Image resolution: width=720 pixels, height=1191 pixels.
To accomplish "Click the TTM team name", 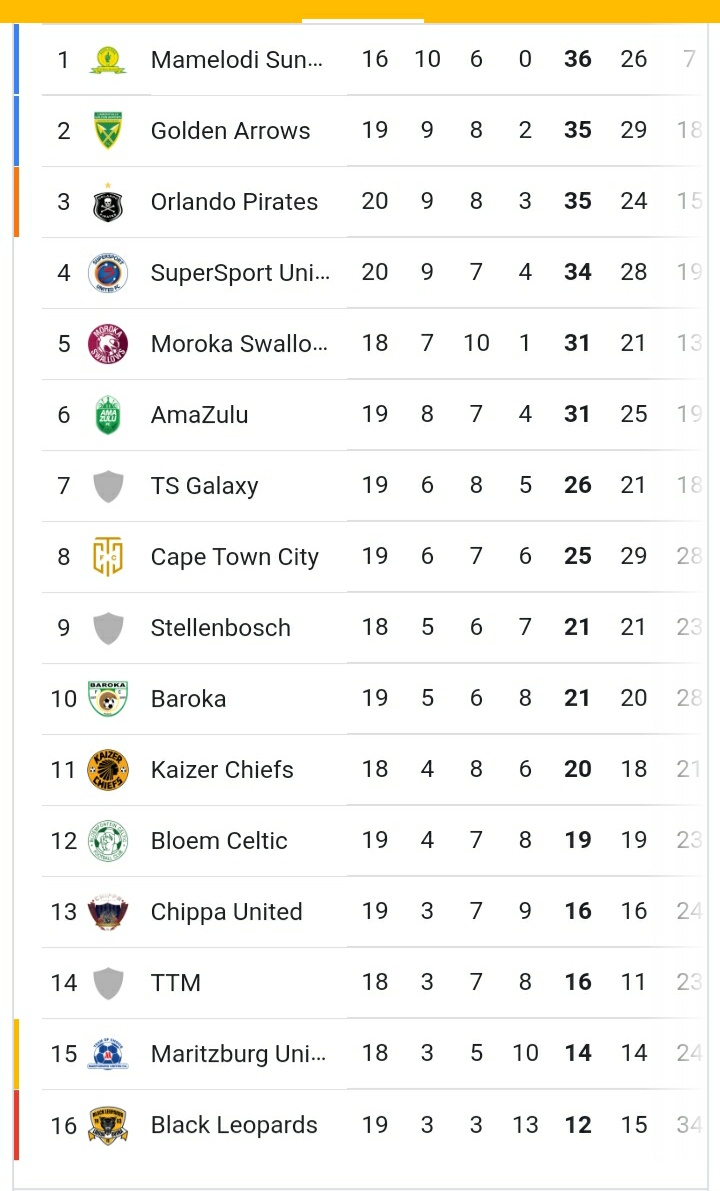I will [x=175, y=983].
